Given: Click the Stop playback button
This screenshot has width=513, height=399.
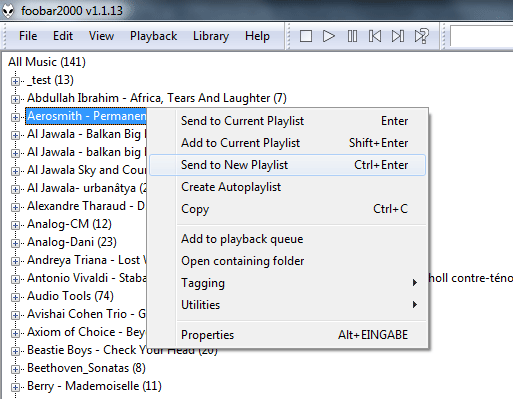Looking at the screenshot, I should point(306,36).
